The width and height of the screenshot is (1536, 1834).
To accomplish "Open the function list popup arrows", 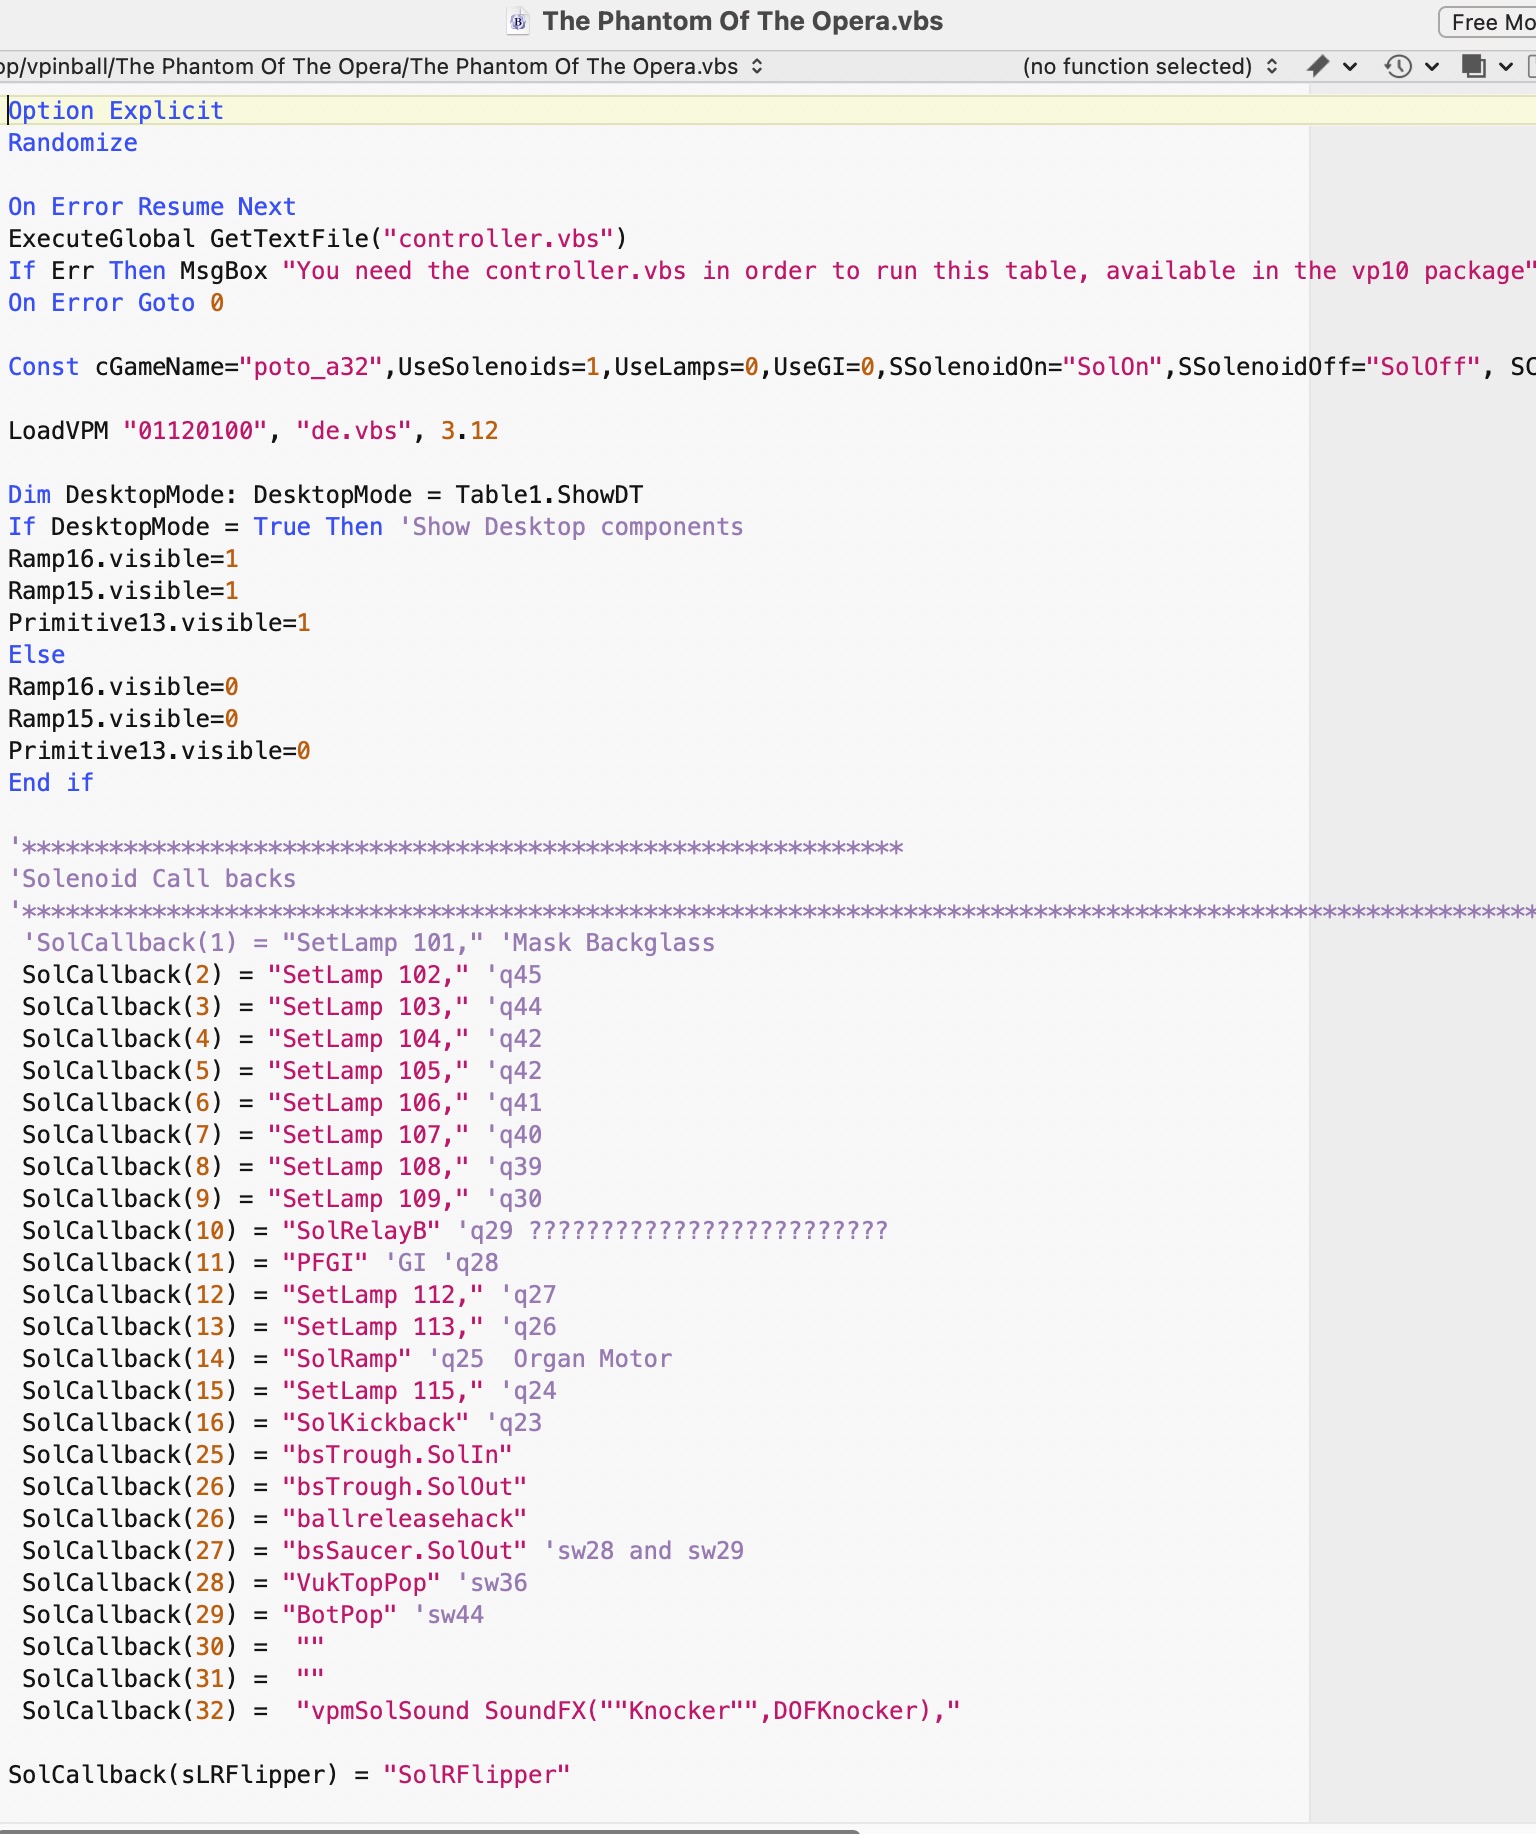I will pyautogui.click(x=1272, y=66).
